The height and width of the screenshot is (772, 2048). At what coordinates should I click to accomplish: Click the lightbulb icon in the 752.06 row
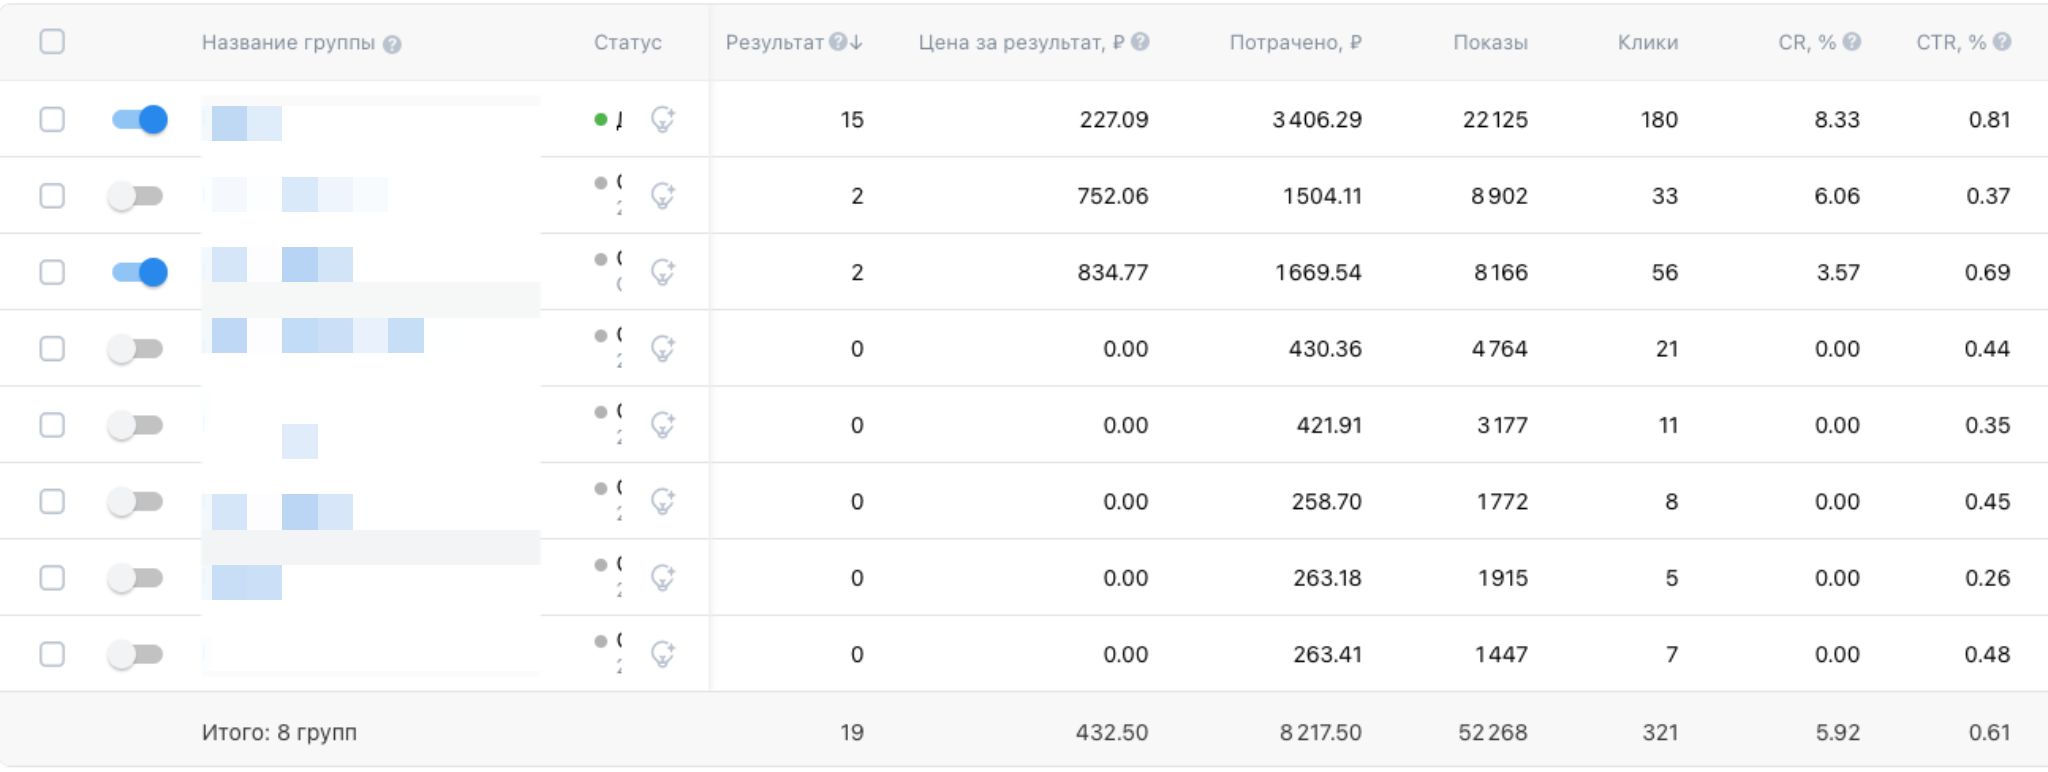point(662,196)
